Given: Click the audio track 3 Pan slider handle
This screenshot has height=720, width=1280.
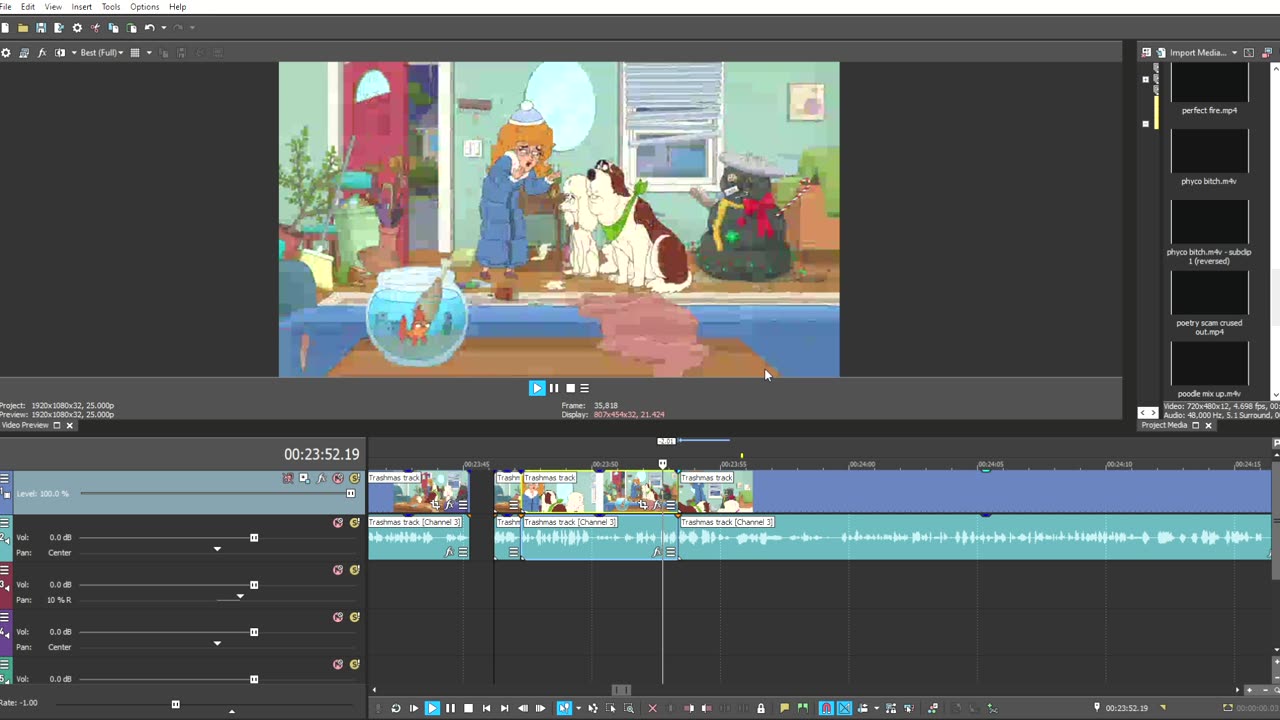Looking at the screenshot, I should tap(239, 597).
